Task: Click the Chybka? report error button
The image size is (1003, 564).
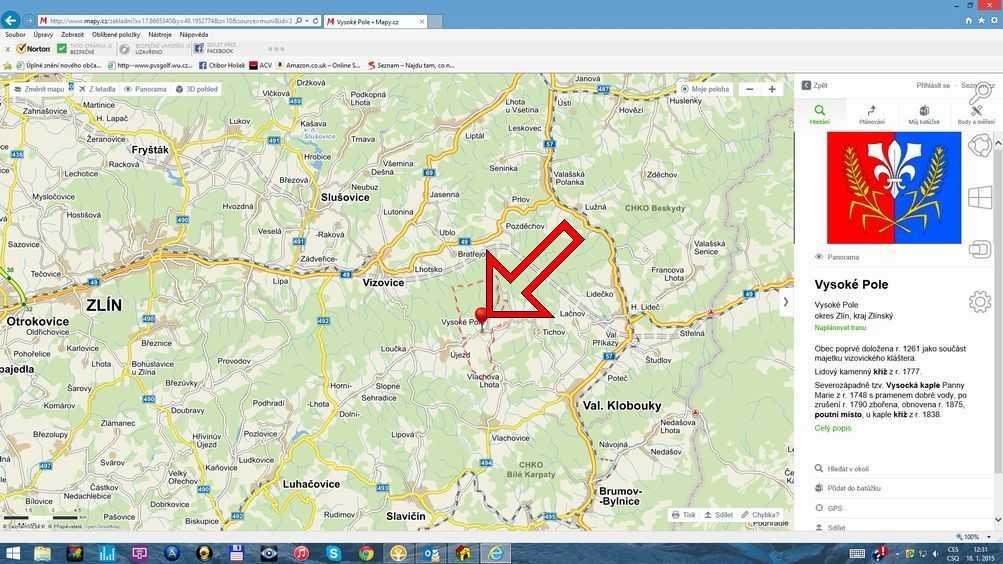Action: pos(760,515)
